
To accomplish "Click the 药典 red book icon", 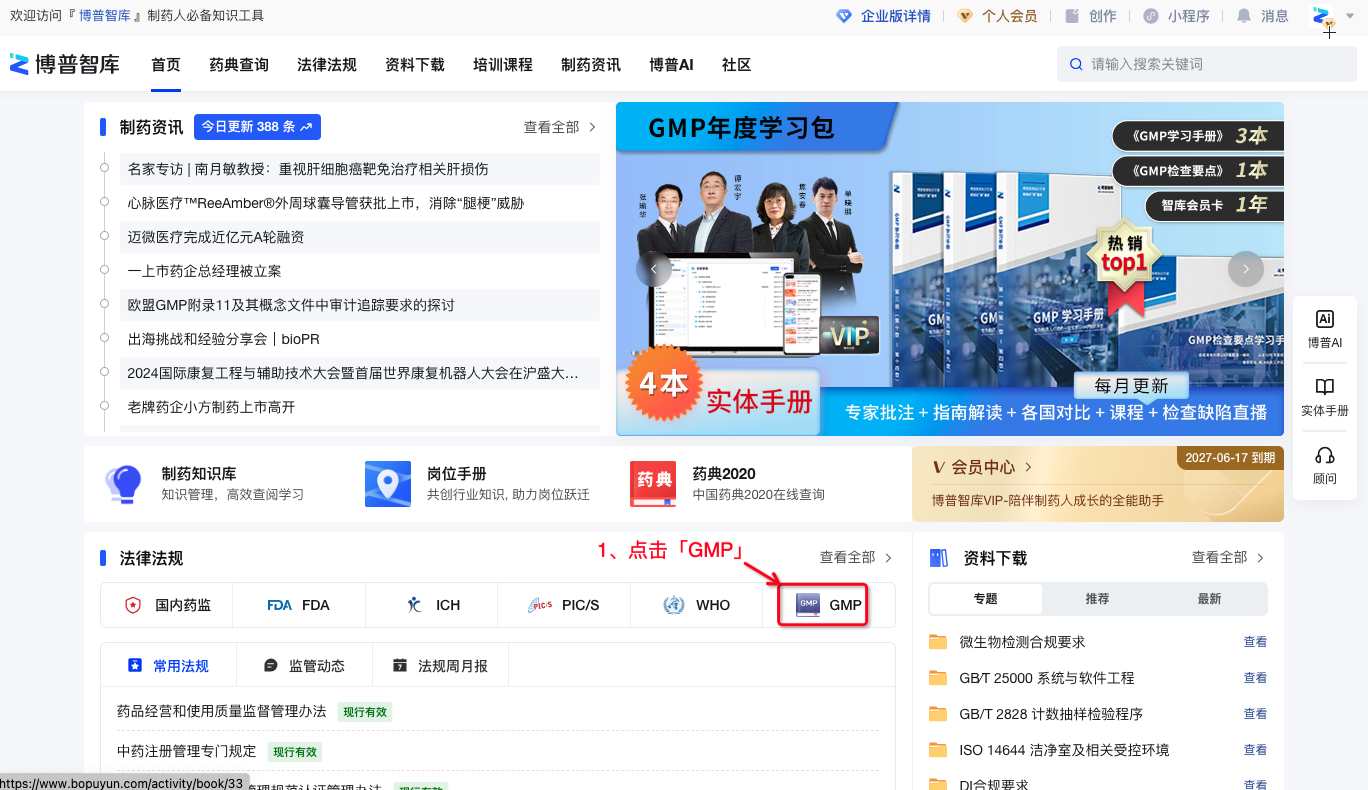I will click(654, 484).
